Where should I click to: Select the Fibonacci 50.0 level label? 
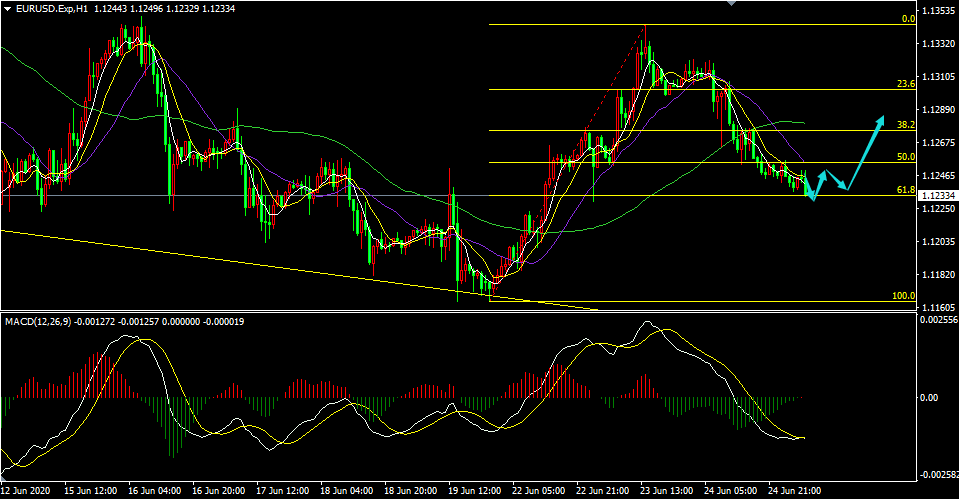pos(906,157)
